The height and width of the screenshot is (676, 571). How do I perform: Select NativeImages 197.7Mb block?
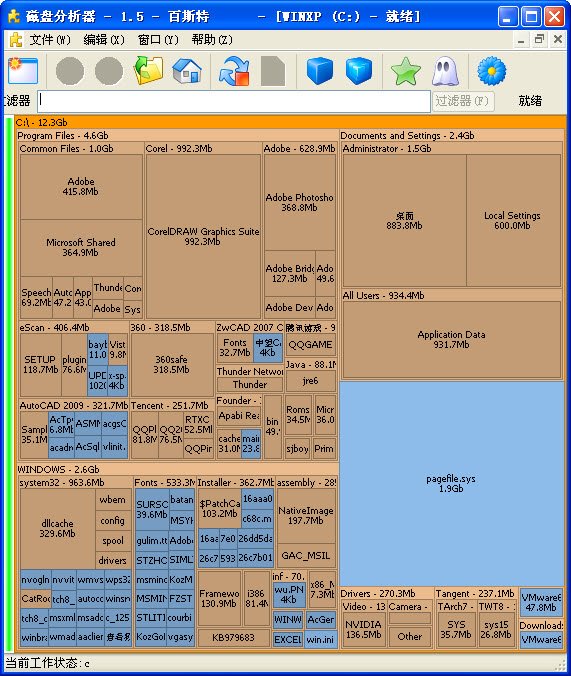(306, 516)
